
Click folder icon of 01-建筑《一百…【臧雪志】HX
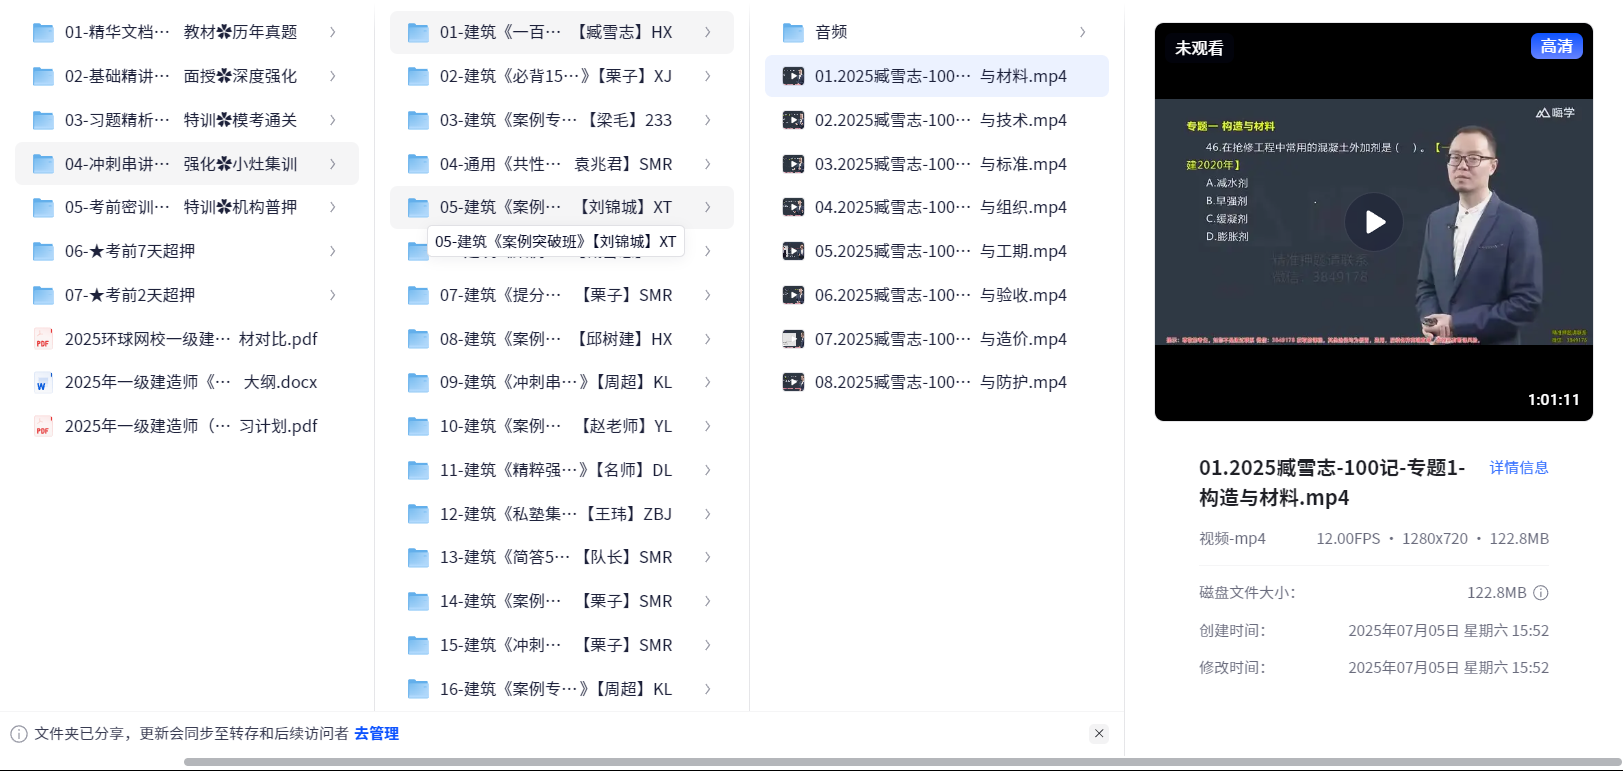(418, 33)
